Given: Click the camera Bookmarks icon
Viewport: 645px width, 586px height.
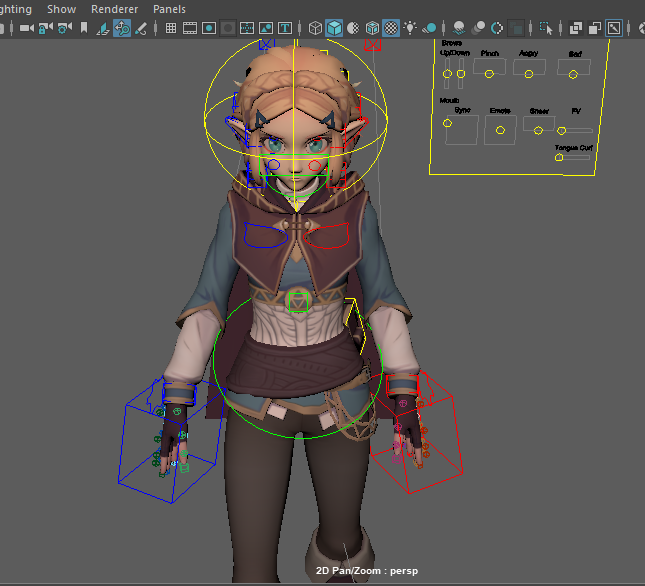Looking at the screenshot, I should click(84, 28).
